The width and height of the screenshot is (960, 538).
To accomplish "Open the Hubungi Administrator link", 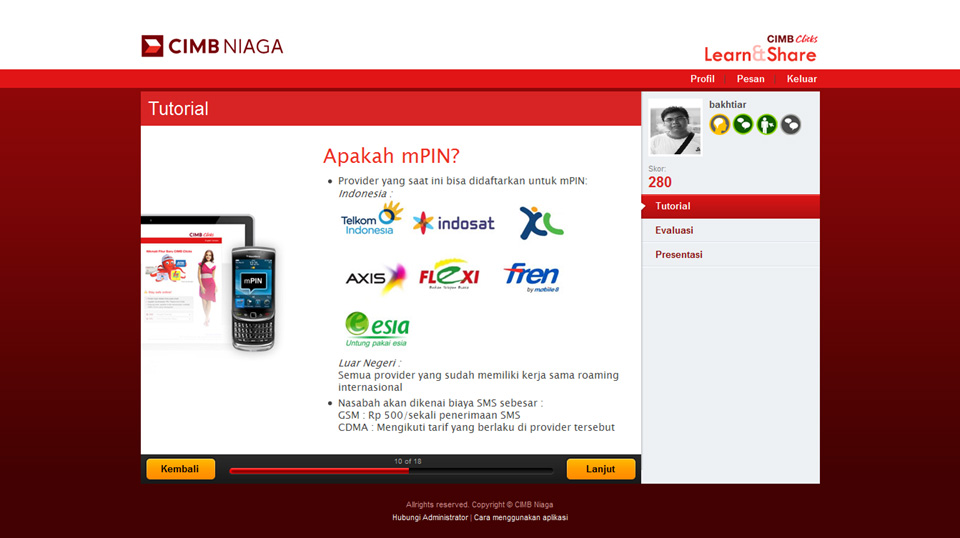I will click(430, 518).
